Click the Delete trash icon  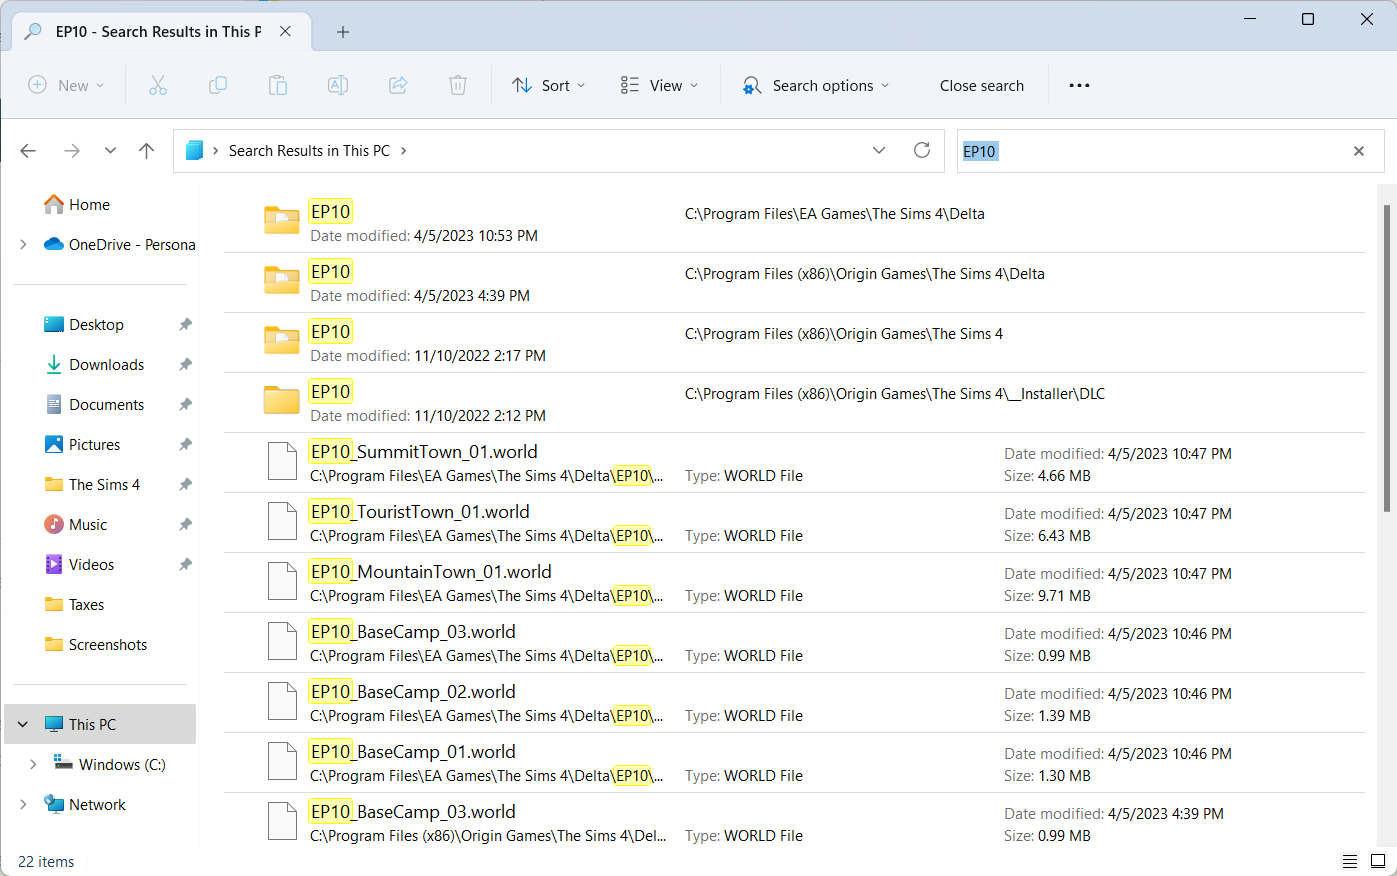[458, 86]
